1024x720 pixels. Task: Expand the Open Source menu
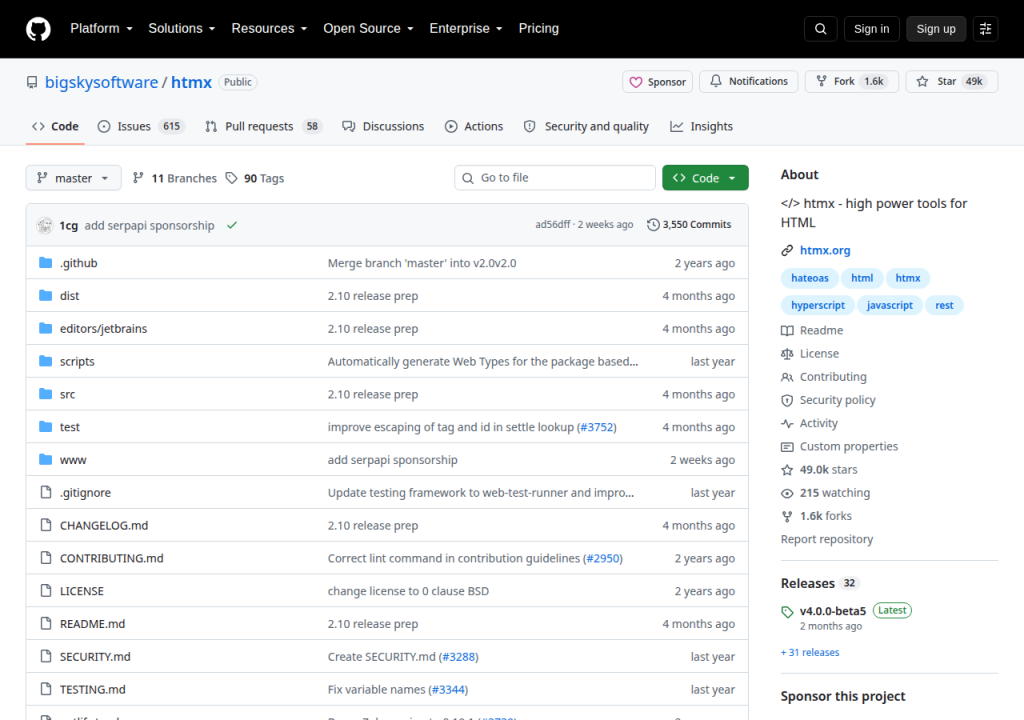pos(368,29)
